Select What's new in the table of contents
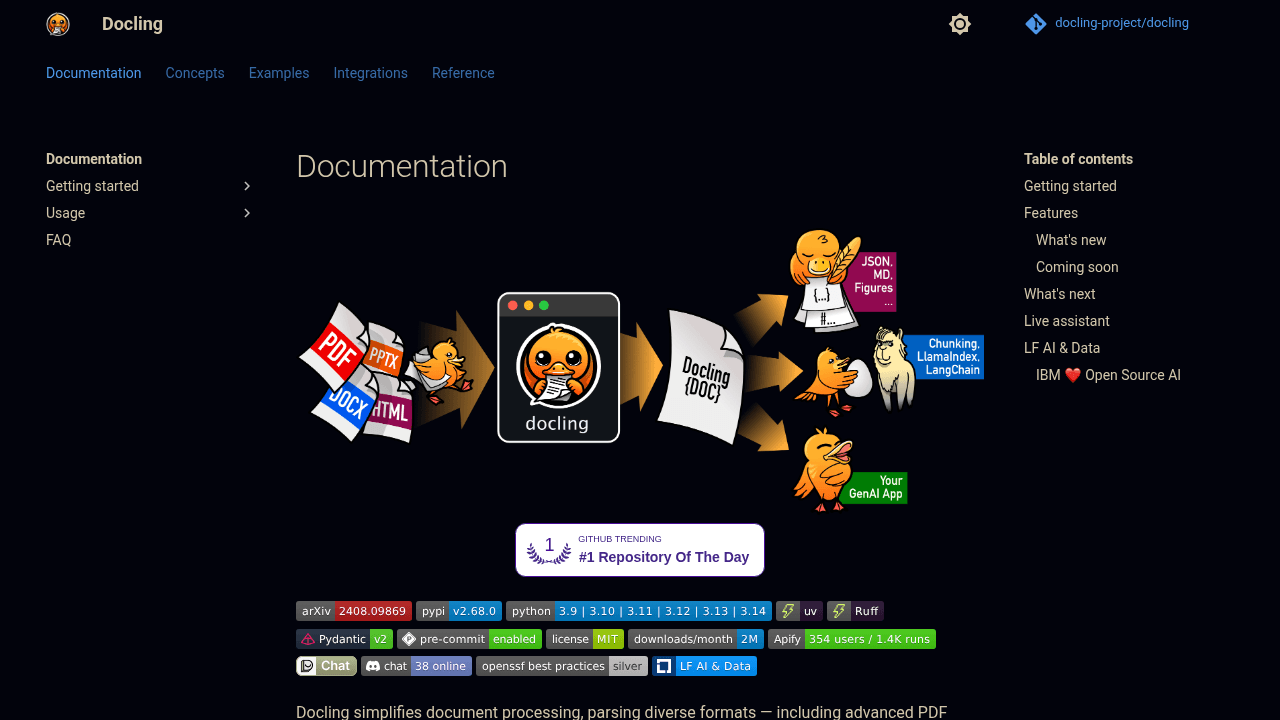1280x720 pixels. pyautogui.click(x=1070, y=240)
